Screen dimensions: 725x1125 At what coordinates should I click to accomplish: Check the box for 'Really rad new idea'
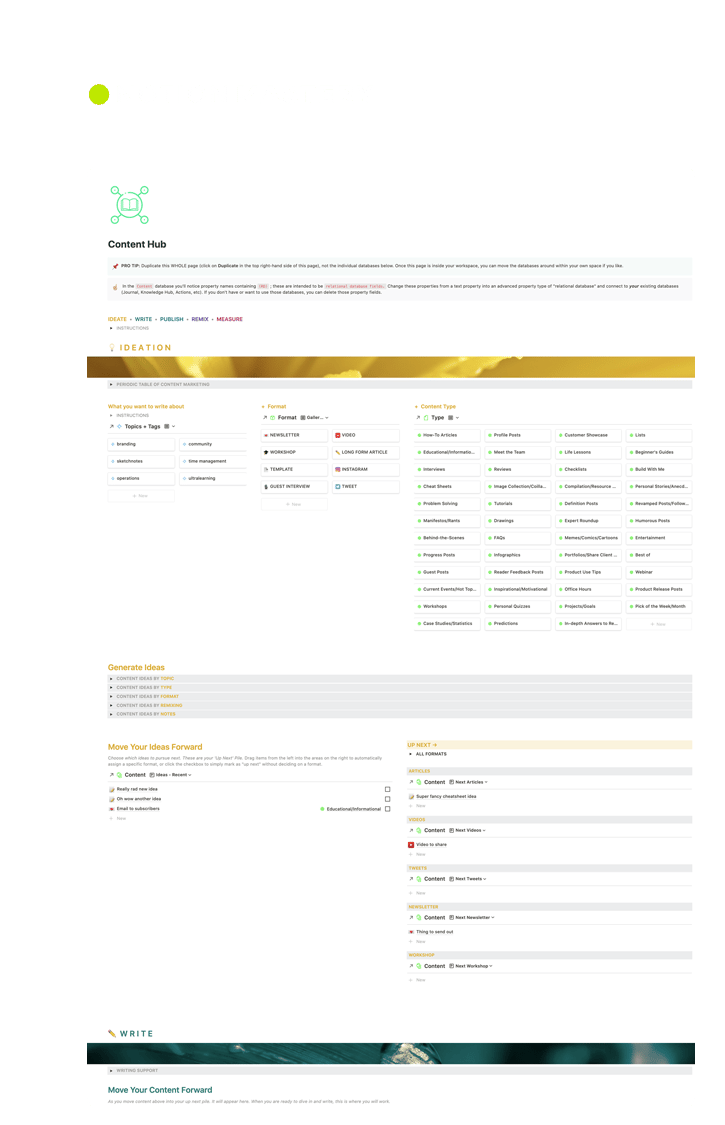388,789
